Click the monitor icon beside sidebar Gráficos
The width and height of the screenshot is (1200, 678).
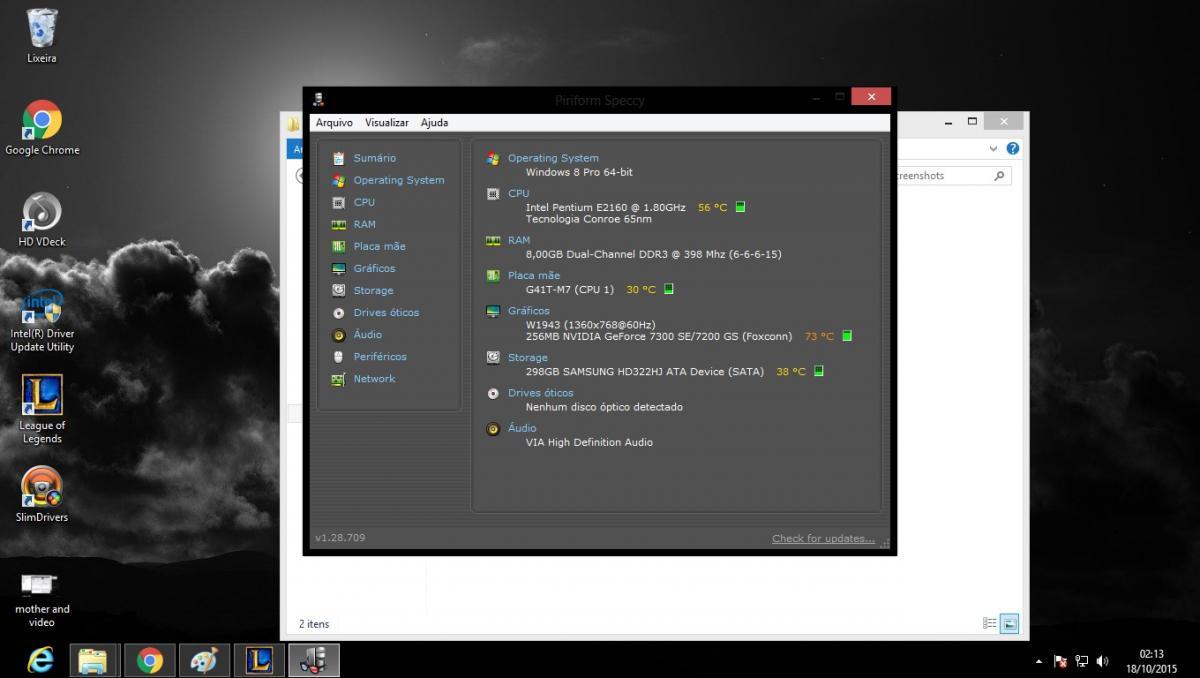(x=338, y=268)
